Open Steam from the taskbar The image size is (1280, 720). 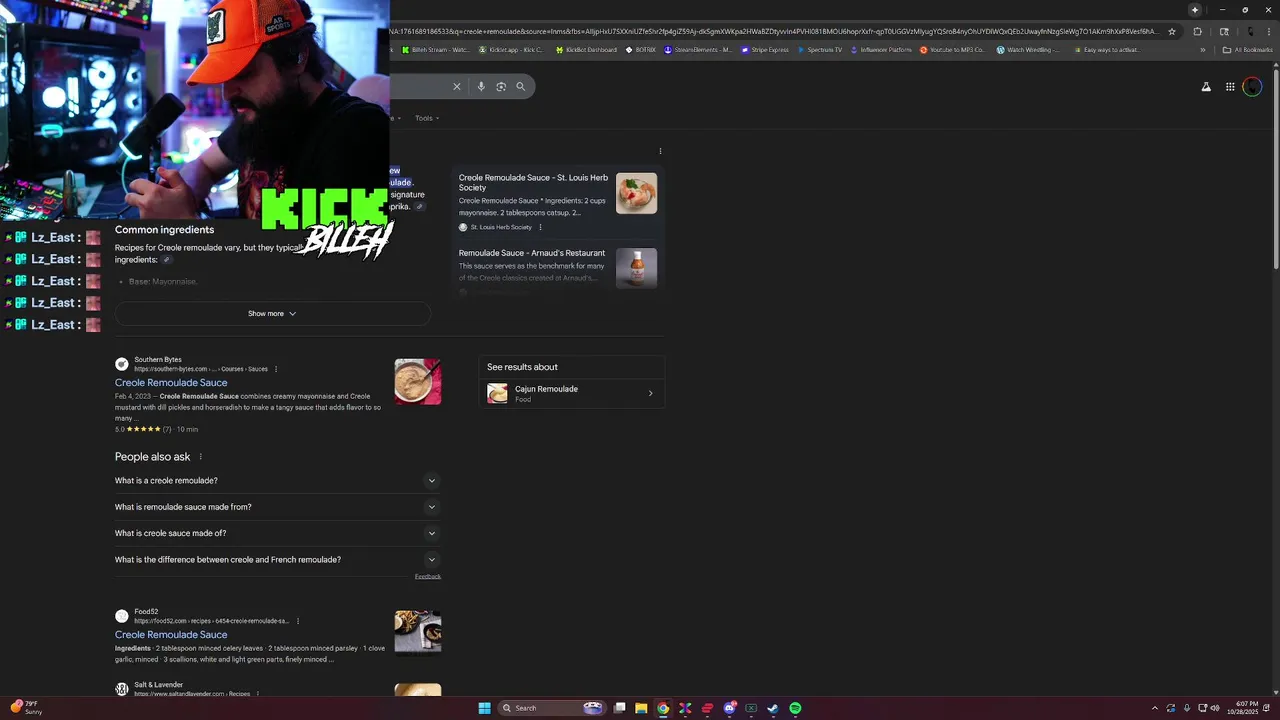(773, 708)
